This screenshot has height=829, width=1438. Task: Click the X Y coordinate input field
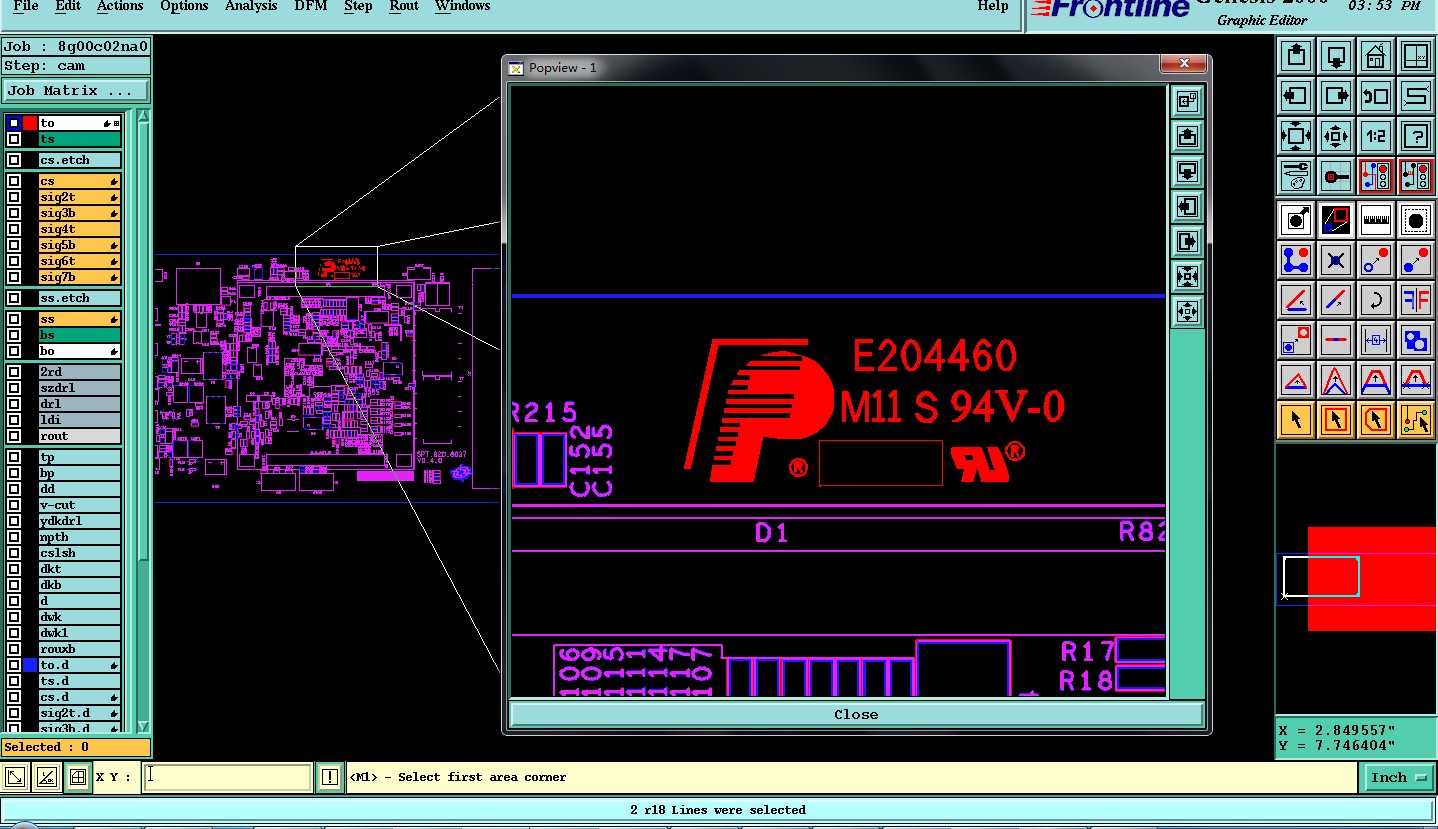coord(227,777)
